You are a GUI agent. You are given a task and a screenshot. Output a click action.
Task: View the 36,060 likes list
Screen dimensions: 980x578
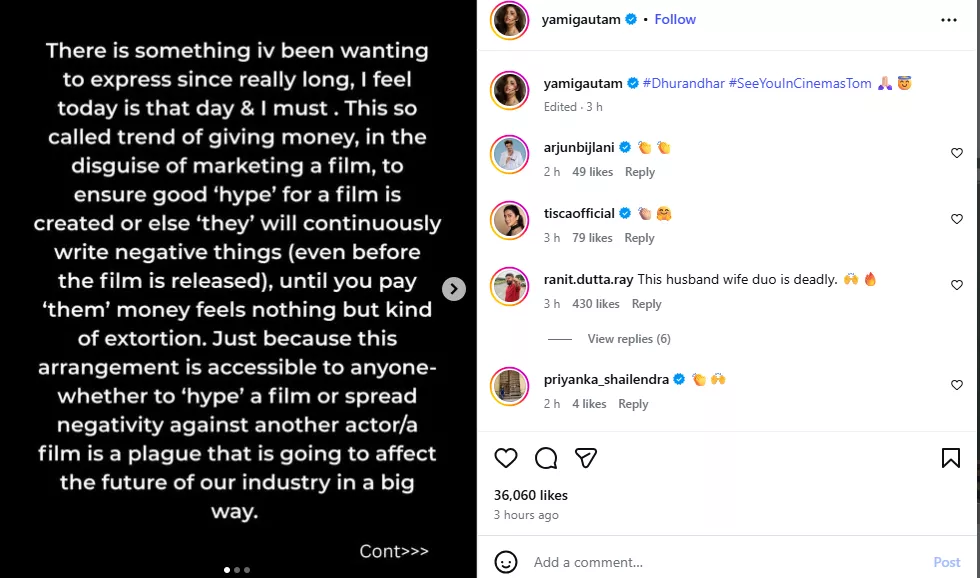[x=531, y=495]
